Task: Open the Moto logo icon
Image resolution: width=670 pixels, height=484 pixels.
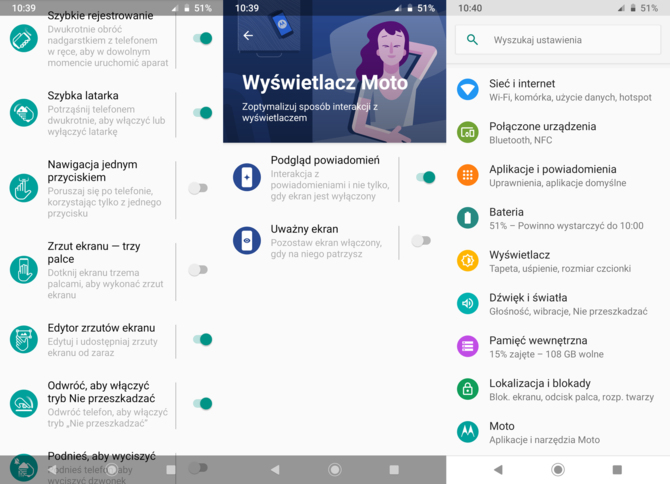Action: tap(468, 432)
